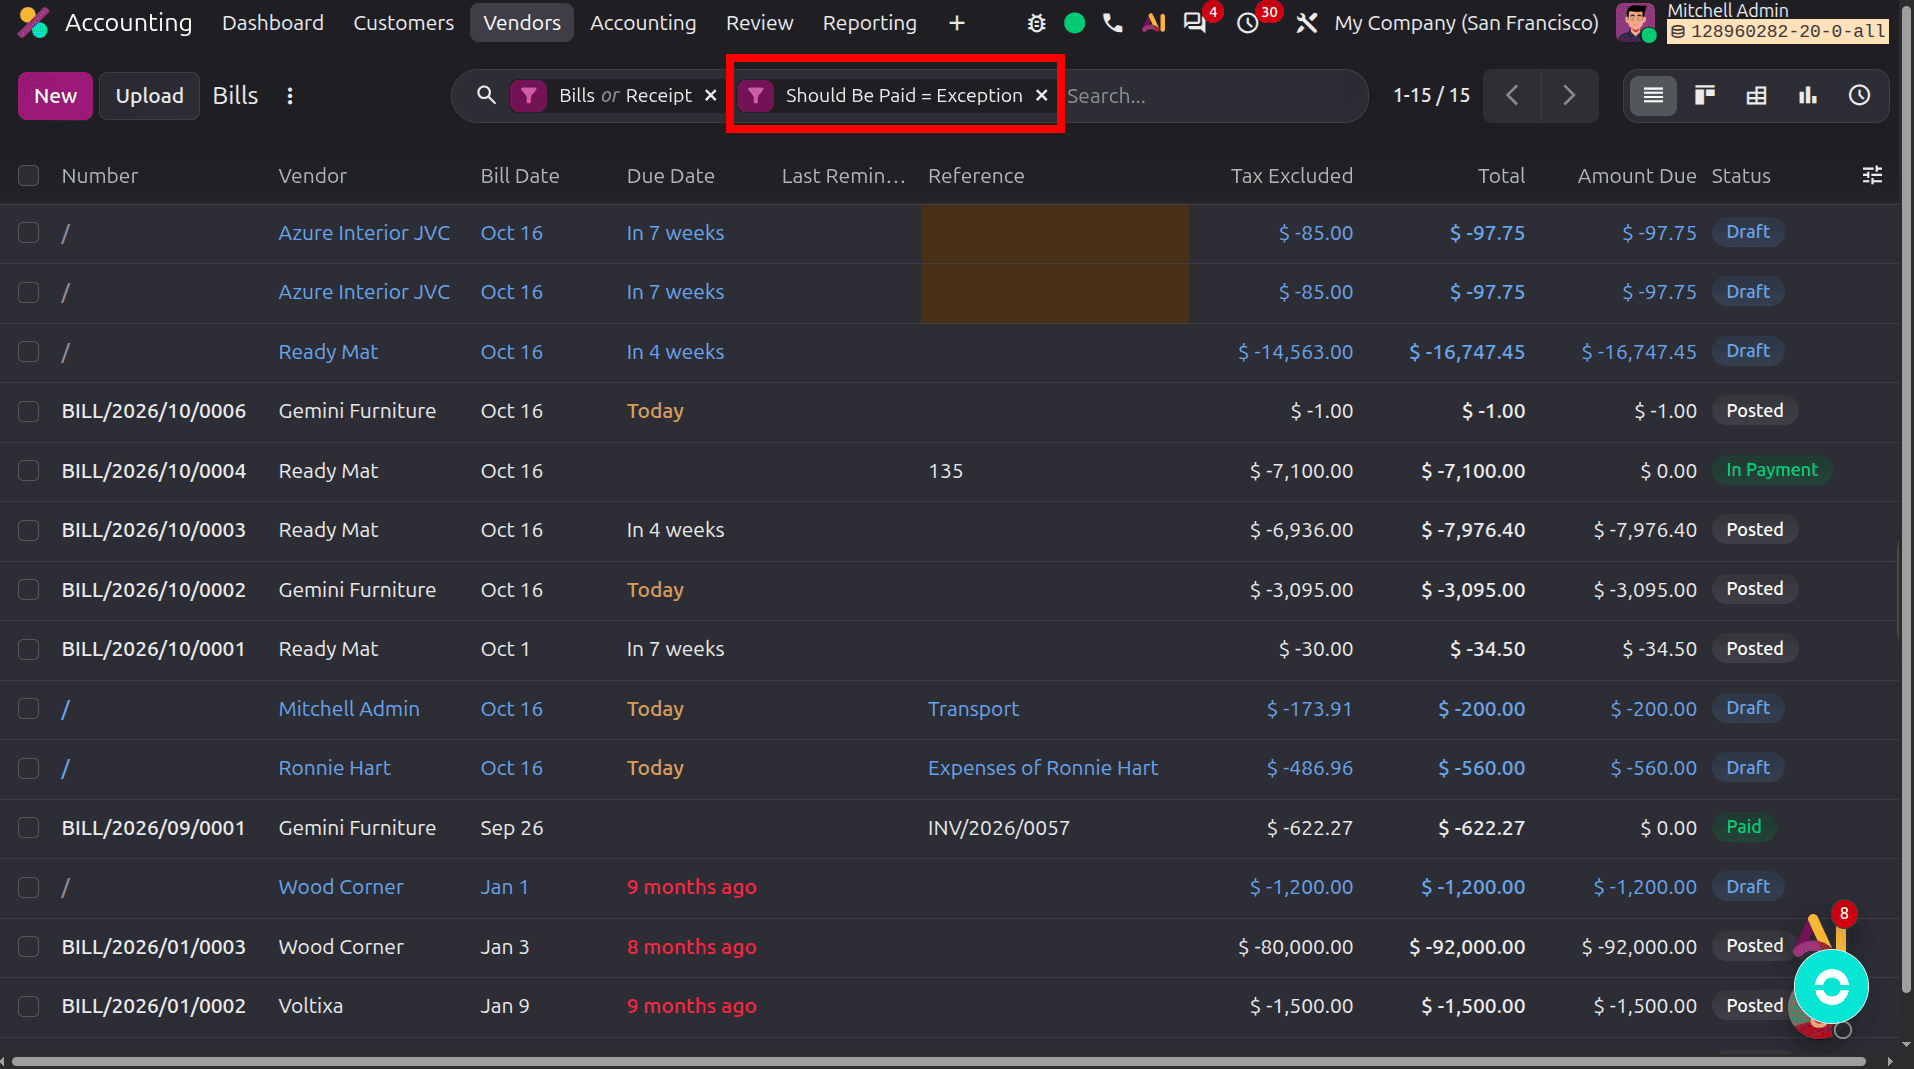Remove the Bills or Receipt filter
This screenshot has height=1069, width=1914.
click(710, 95)
